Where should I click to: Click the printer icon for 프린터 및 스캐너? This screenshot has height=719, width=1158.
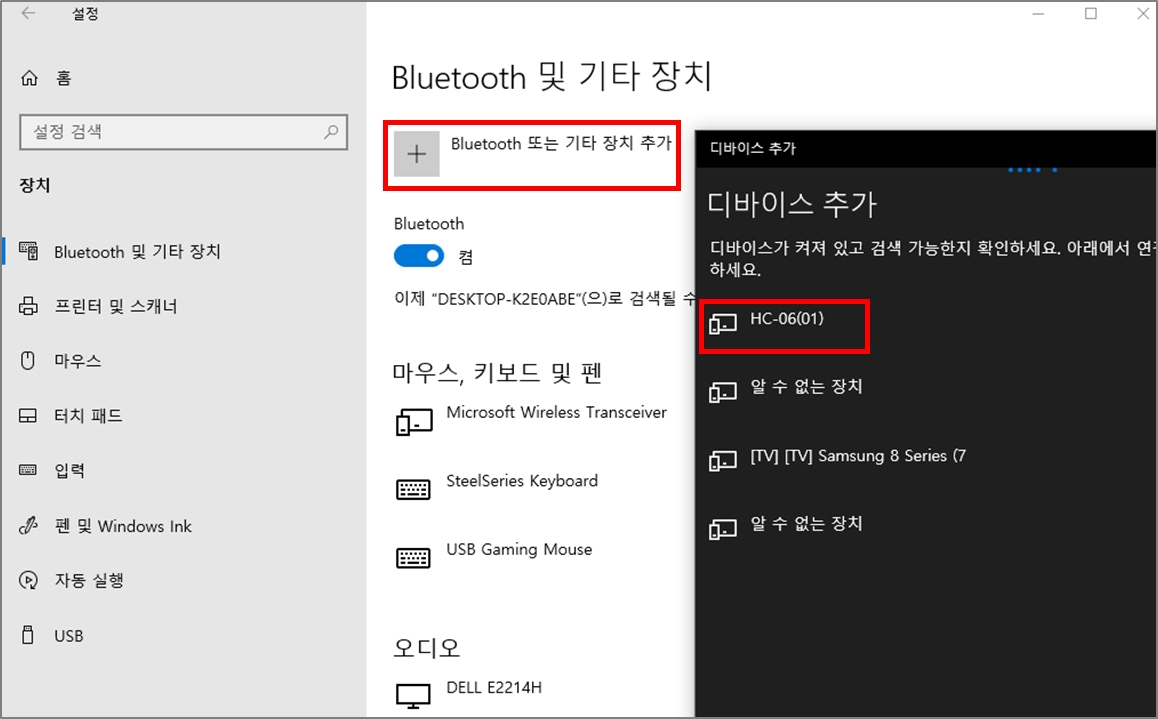(x=29, y=306)
